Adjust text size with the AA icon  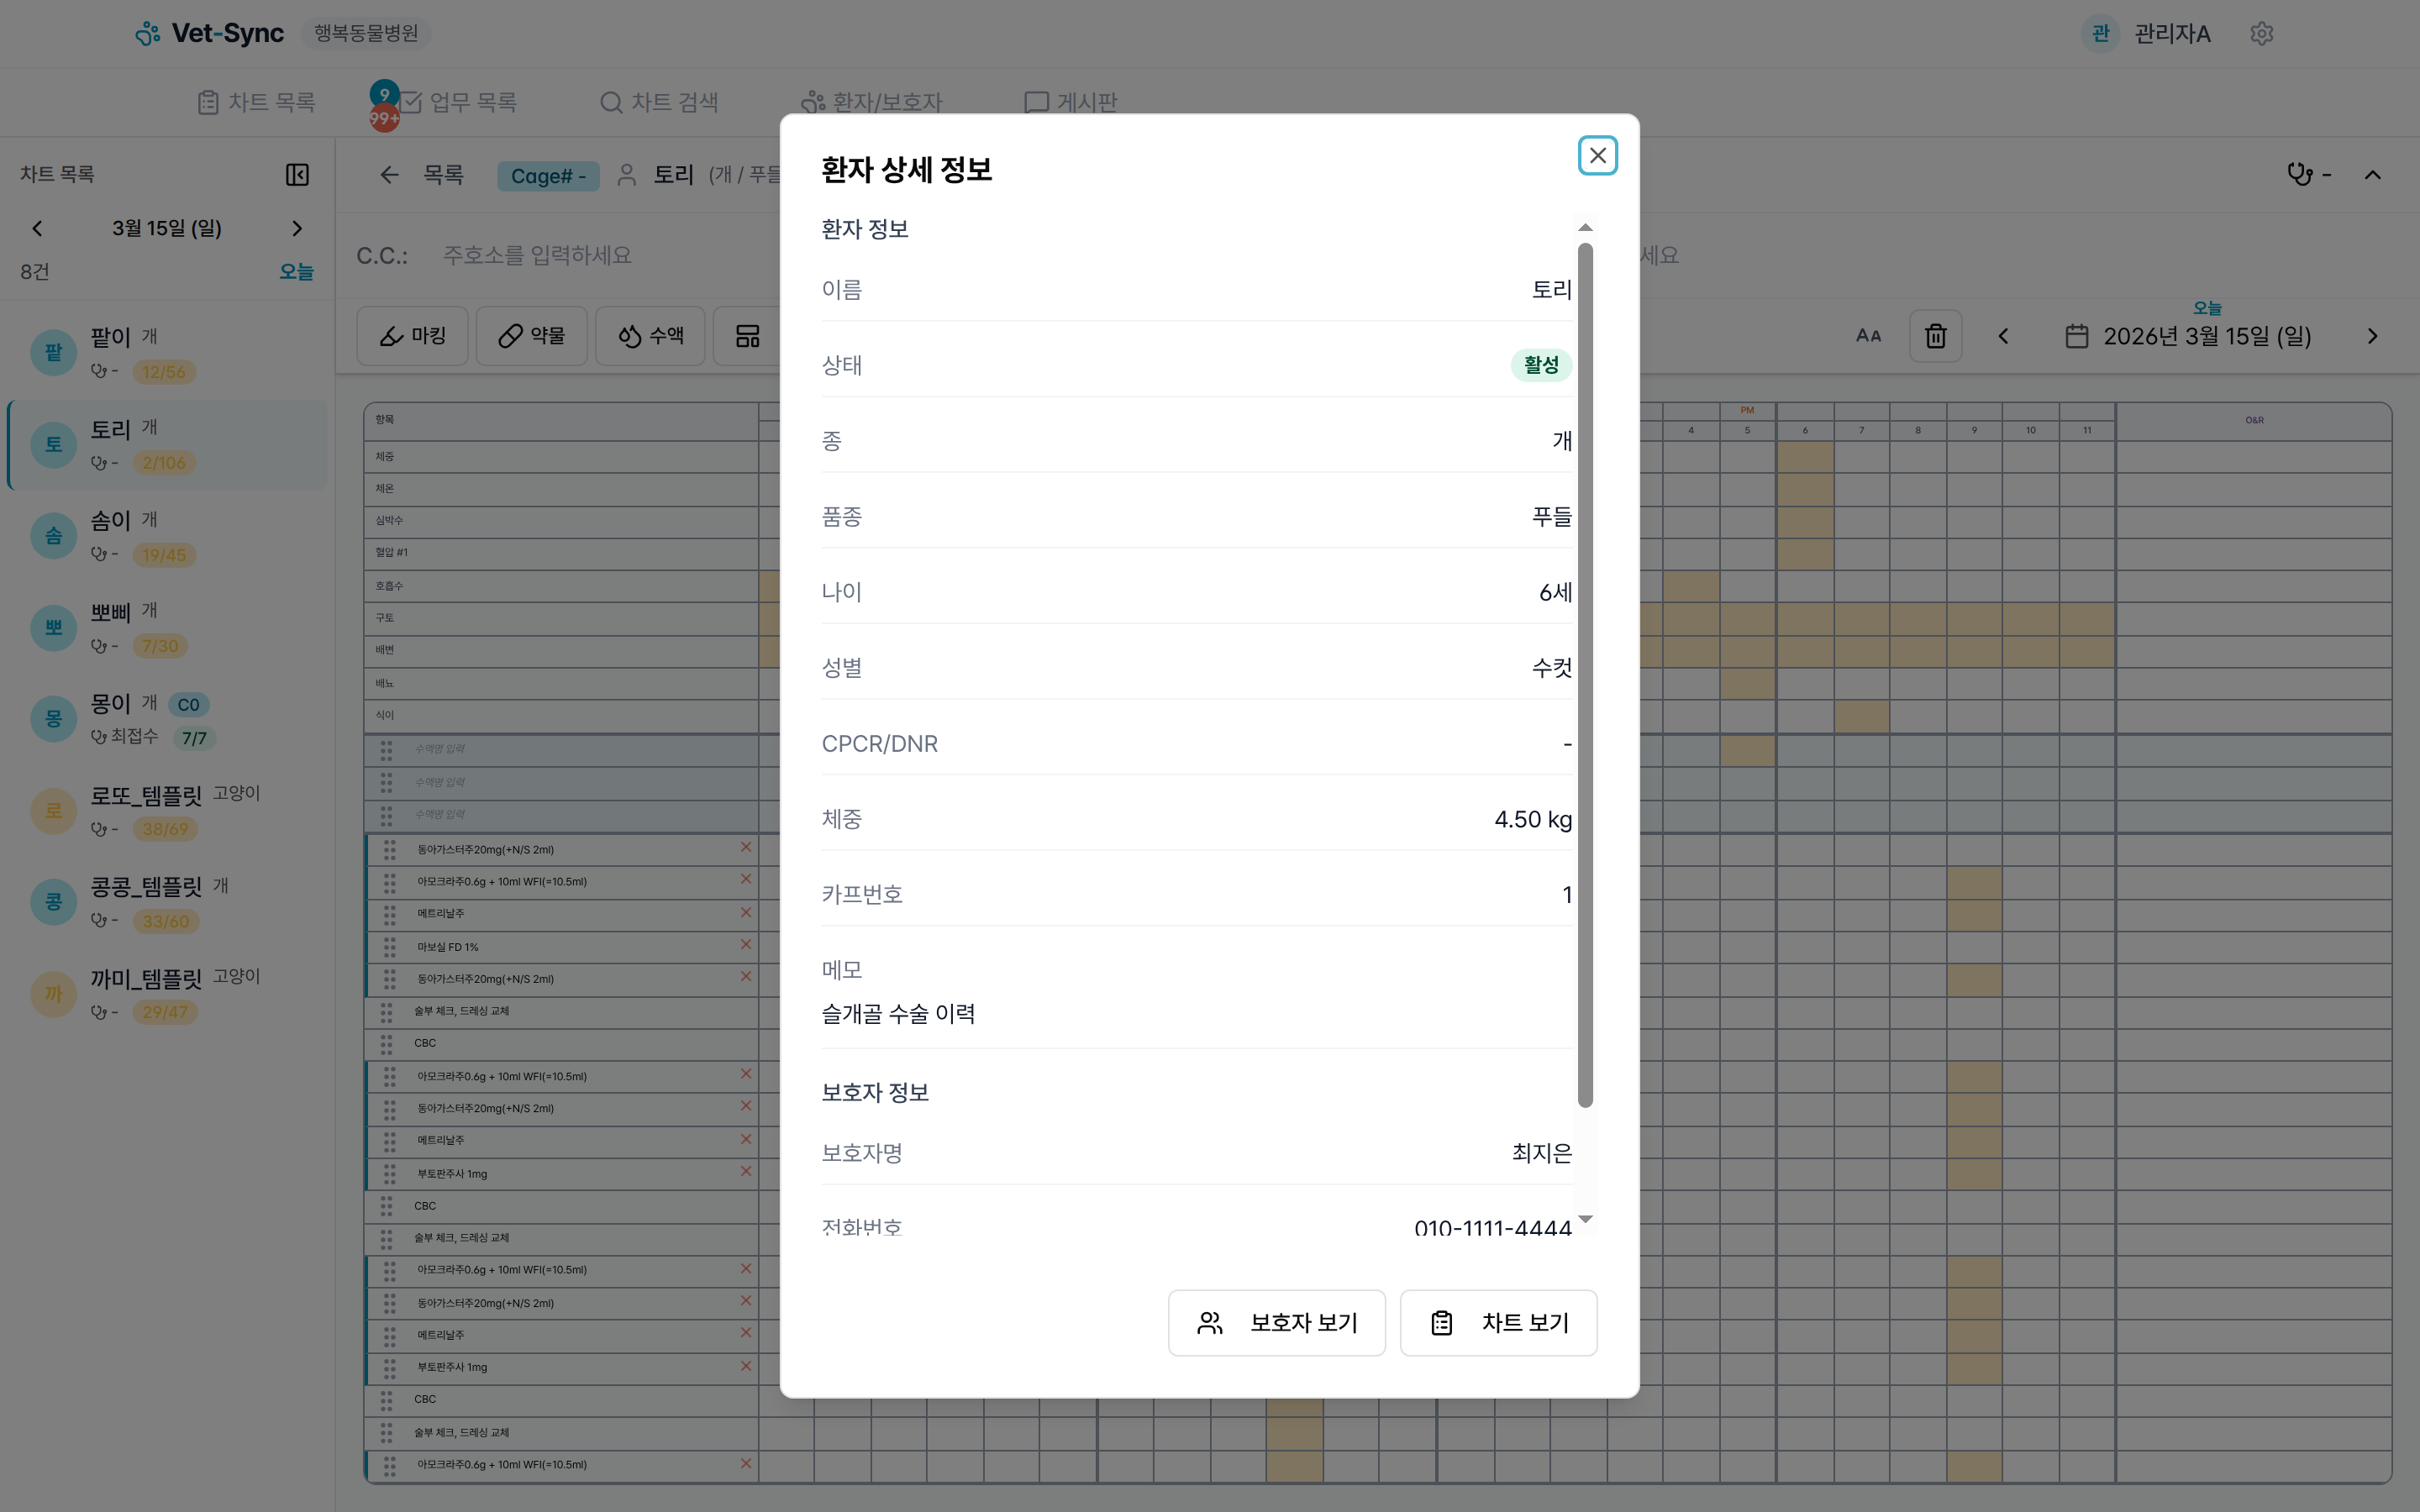pos(1868,336)
